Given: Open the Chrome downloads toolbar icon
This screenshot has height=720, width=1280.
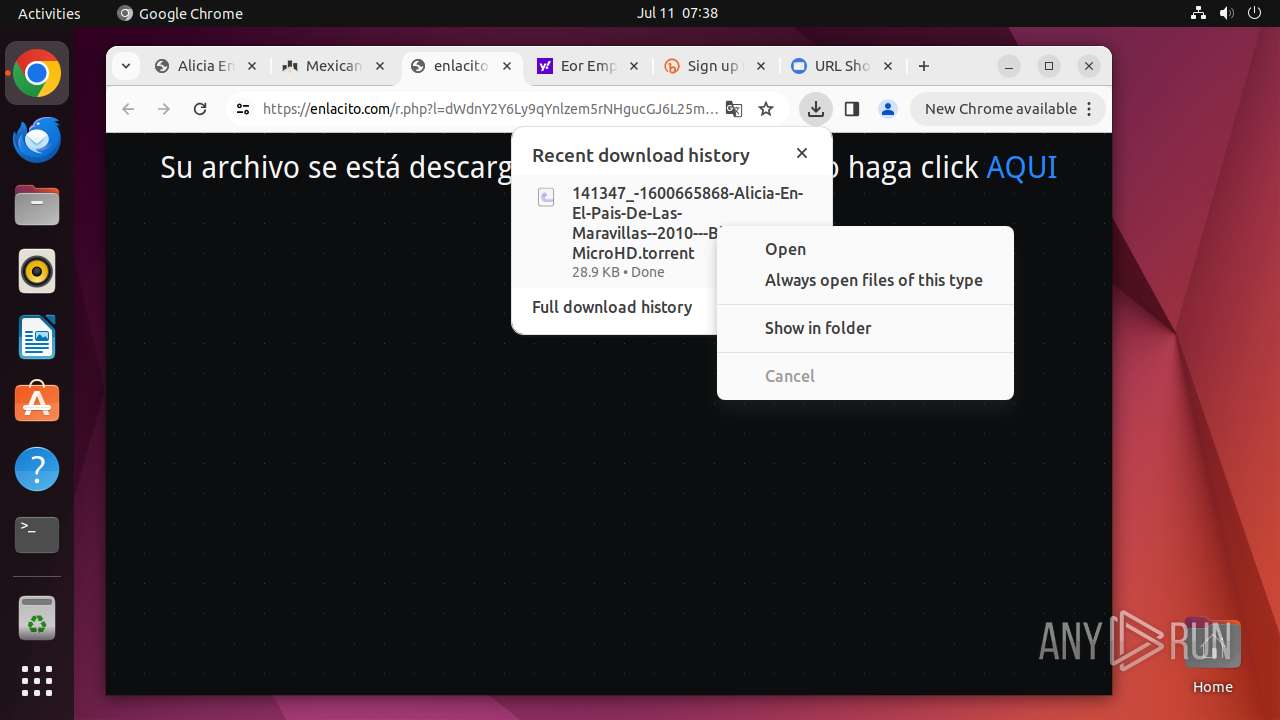Looking at the screenshot, I should point(816,109).
